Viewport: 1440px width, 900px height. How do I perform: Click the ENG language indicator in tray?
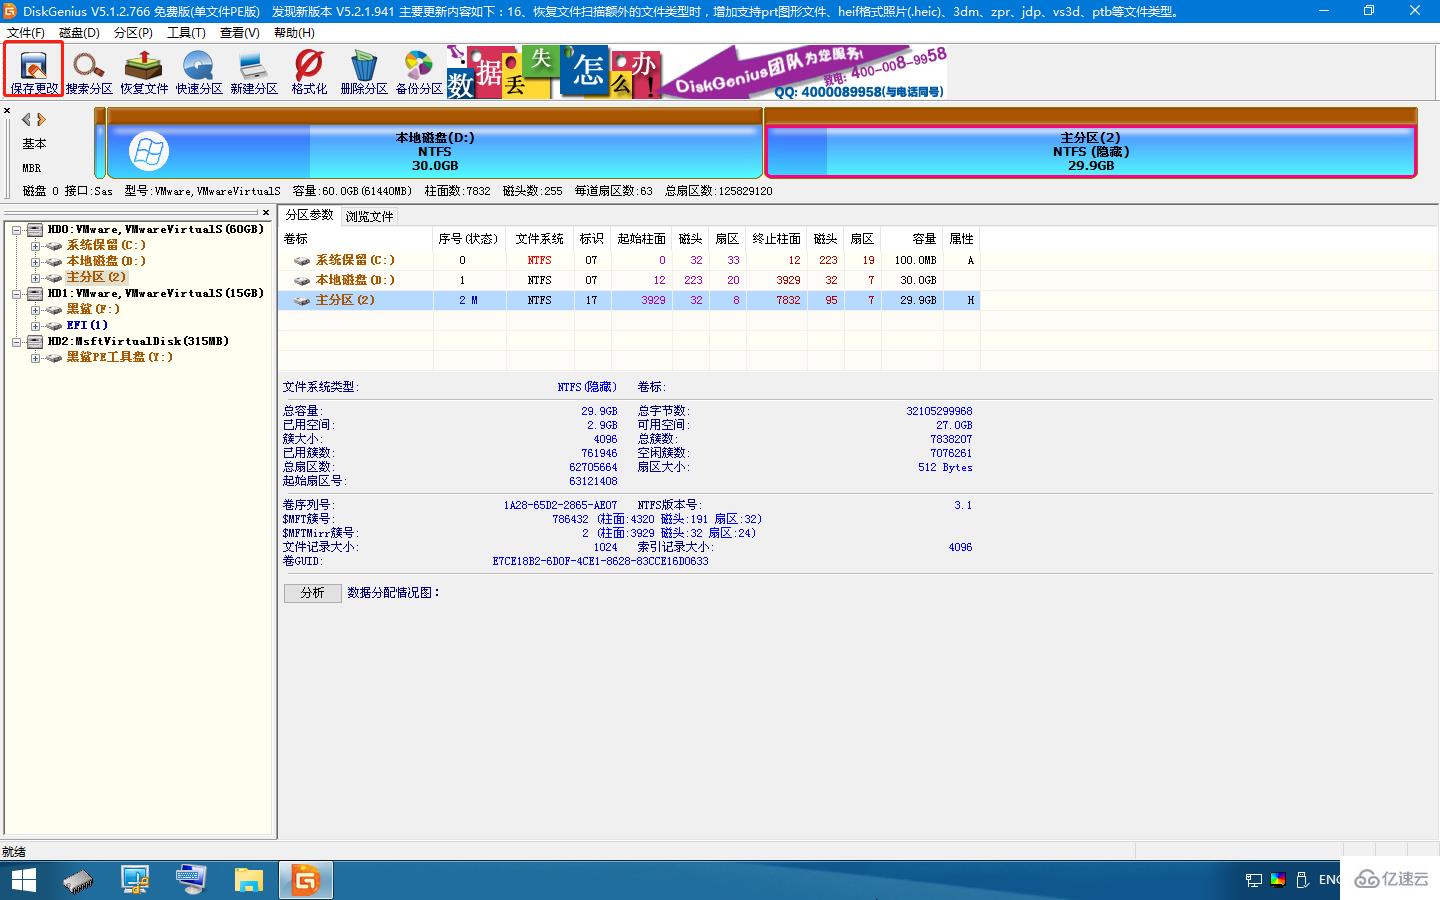pos(1330,880)
